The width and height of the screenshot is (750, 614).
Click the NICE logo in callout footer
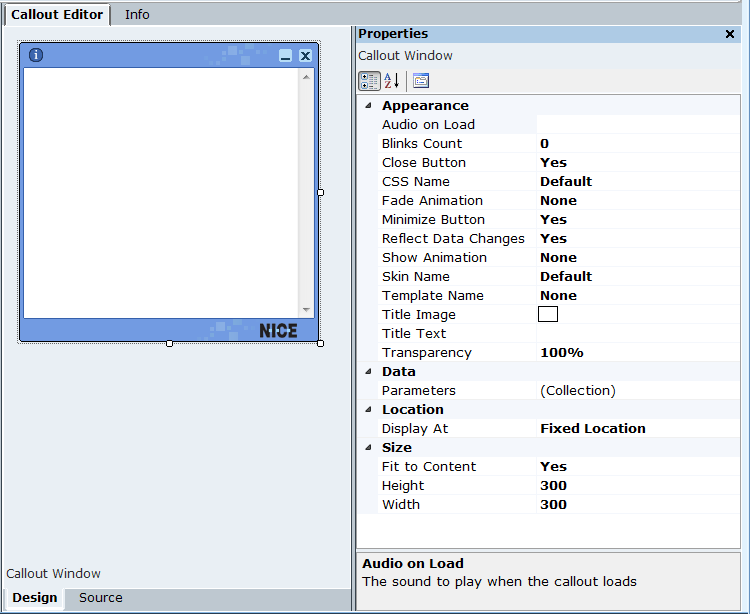pyautogui.click(x=278, y=331)
